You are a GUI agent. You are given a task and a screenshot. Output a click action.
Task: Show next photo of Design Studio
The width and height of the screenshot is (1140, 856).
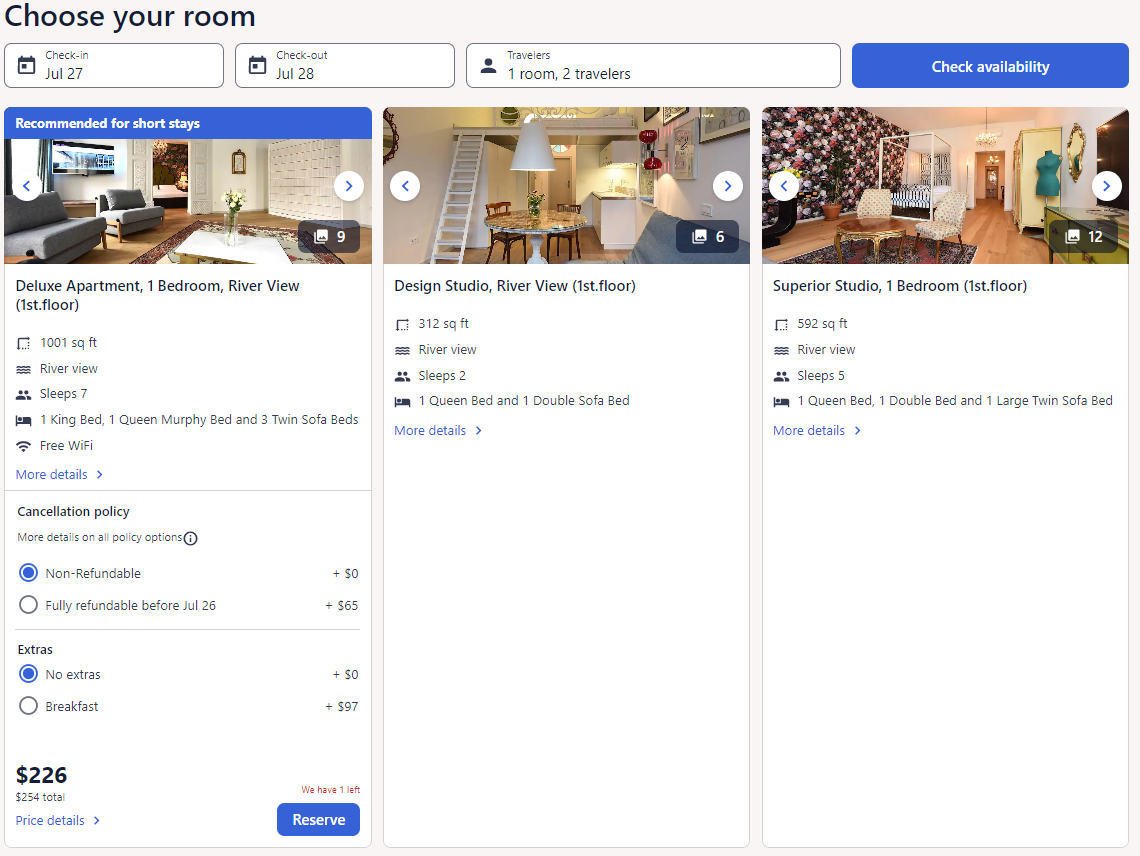728,186
